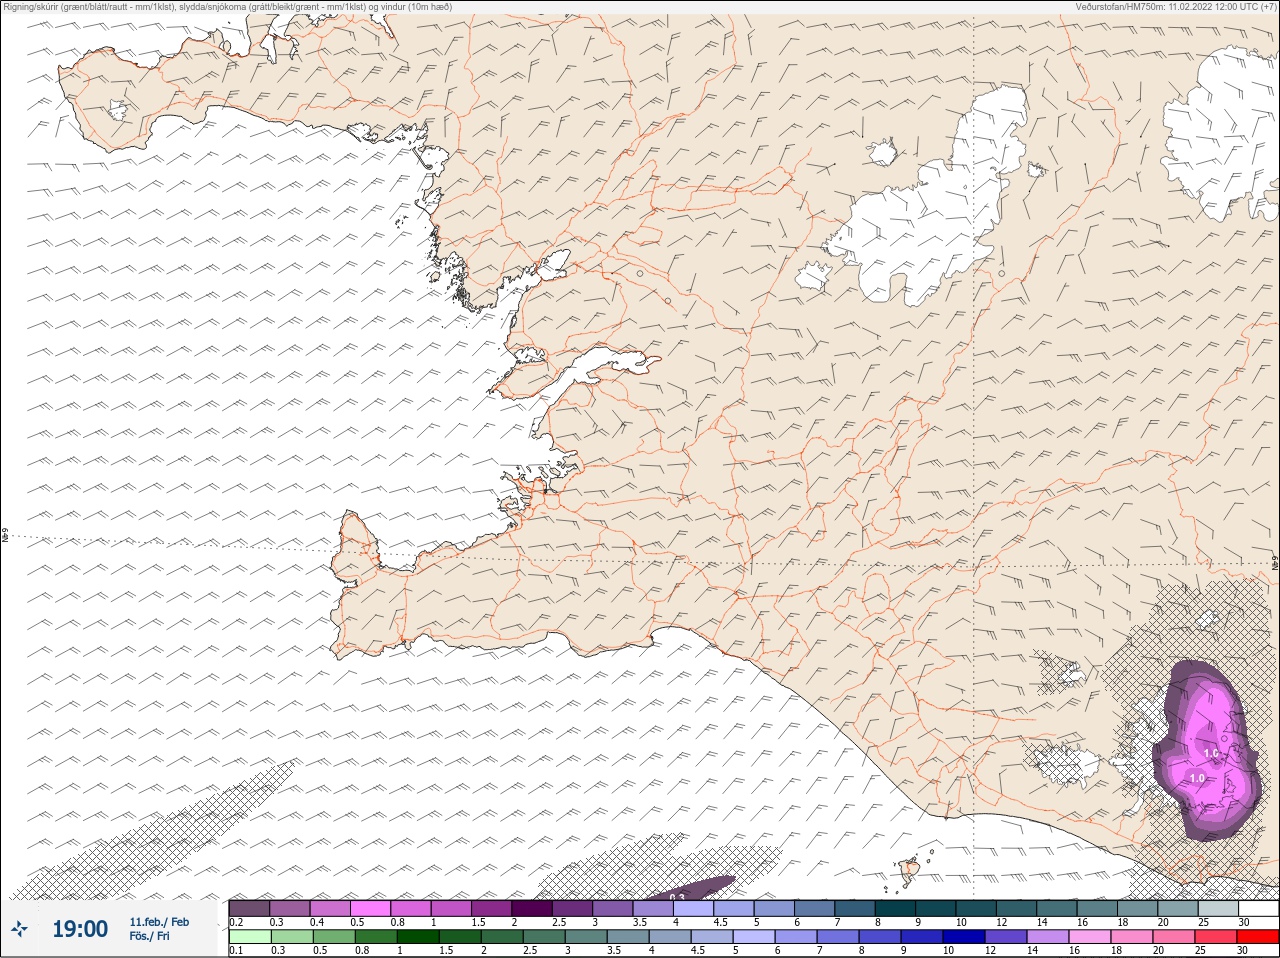Viewport: 1280px width, 958px height.
Task: Click the 64 latitude label on left edge
Action: (x=4, y=536)
